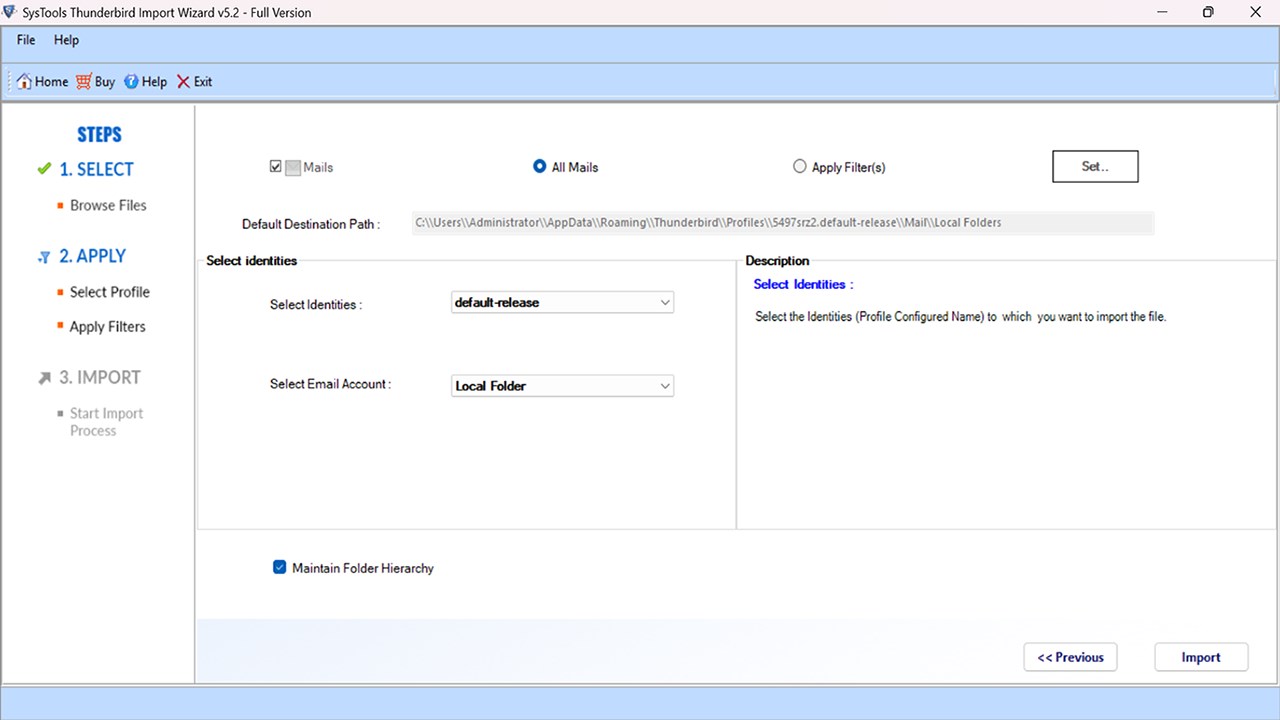Click the 2. APPLY step heading
This screenshot has height=720, width=1280.
(92, 256)
